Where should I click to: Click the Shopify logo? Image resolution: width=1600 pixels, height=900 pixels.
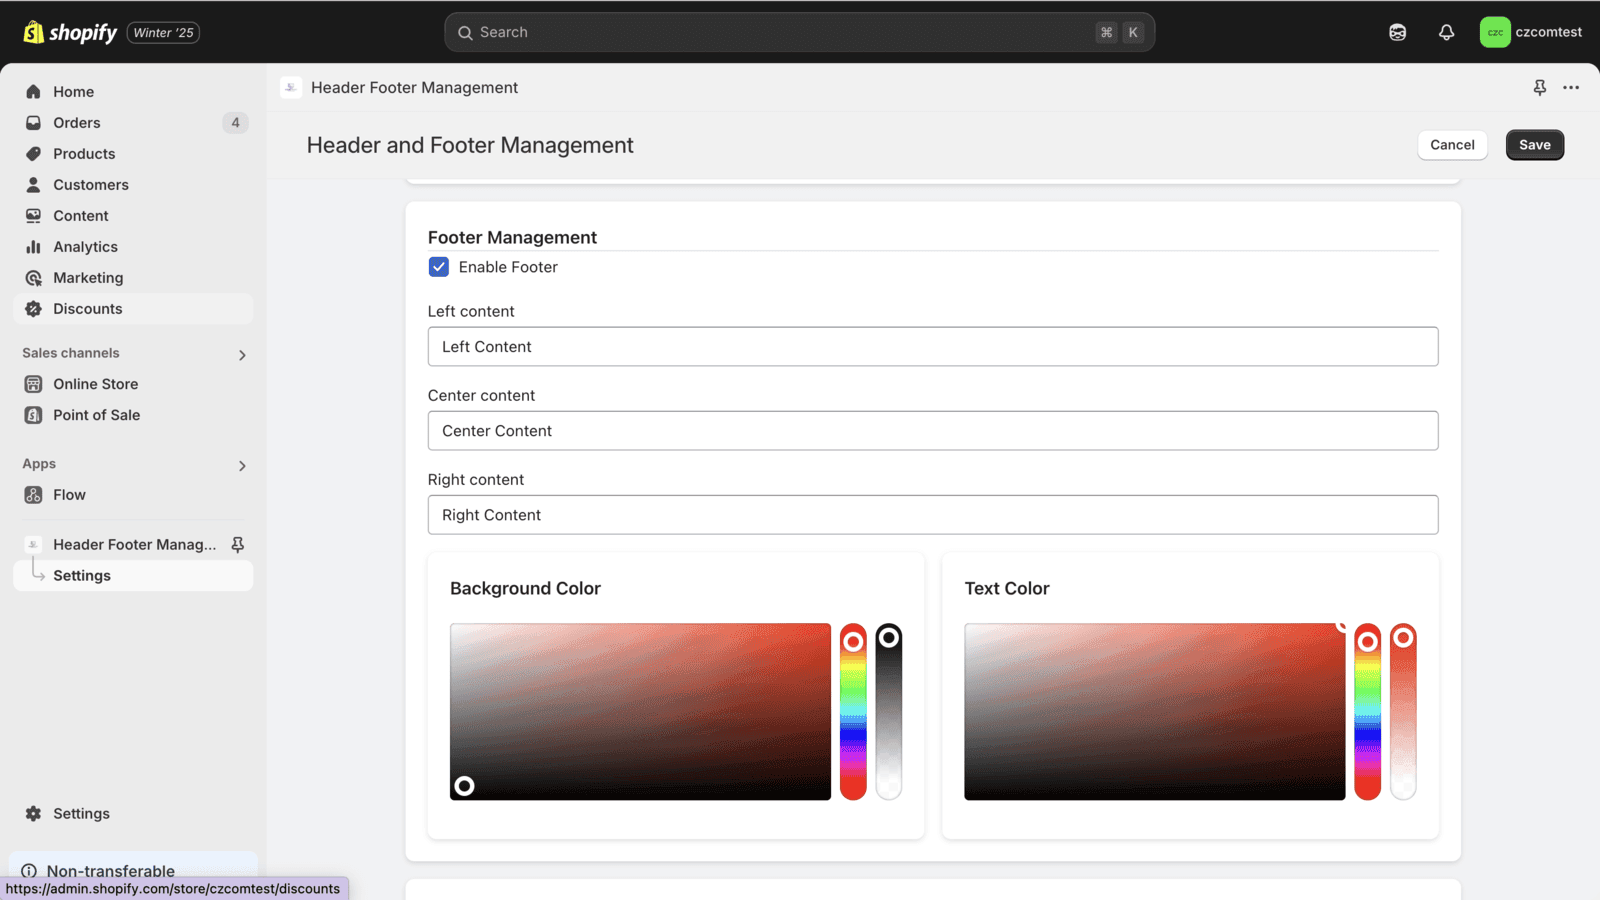click(70, 32)
